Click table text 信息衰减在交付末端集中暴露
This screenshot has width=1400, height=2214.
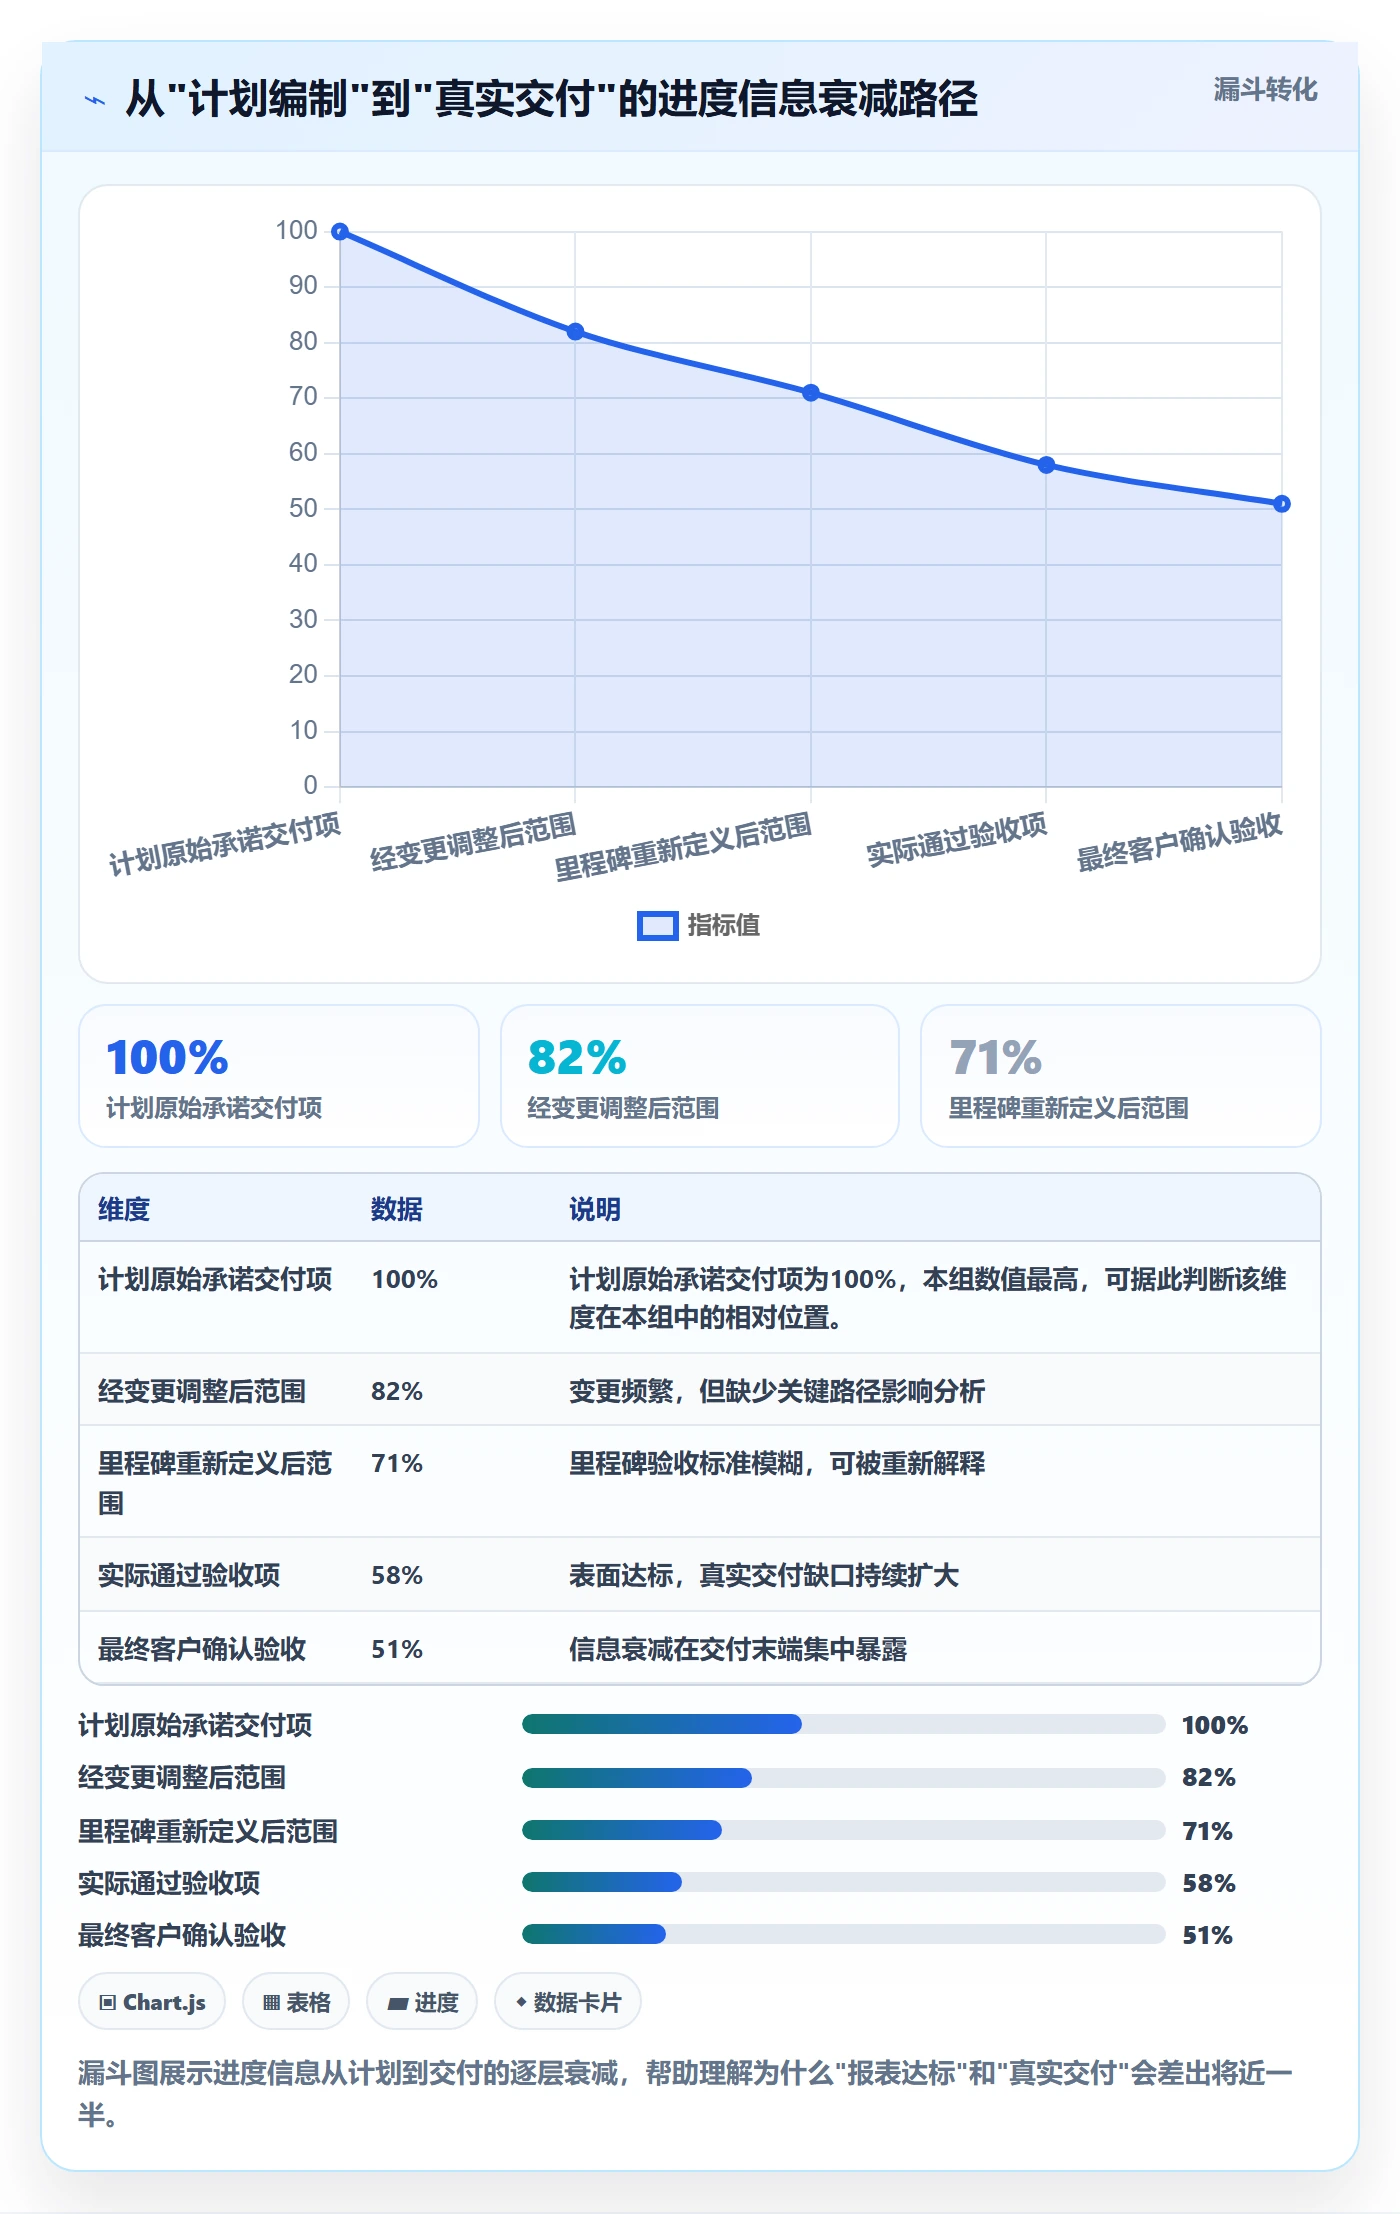coord(738,1650)
